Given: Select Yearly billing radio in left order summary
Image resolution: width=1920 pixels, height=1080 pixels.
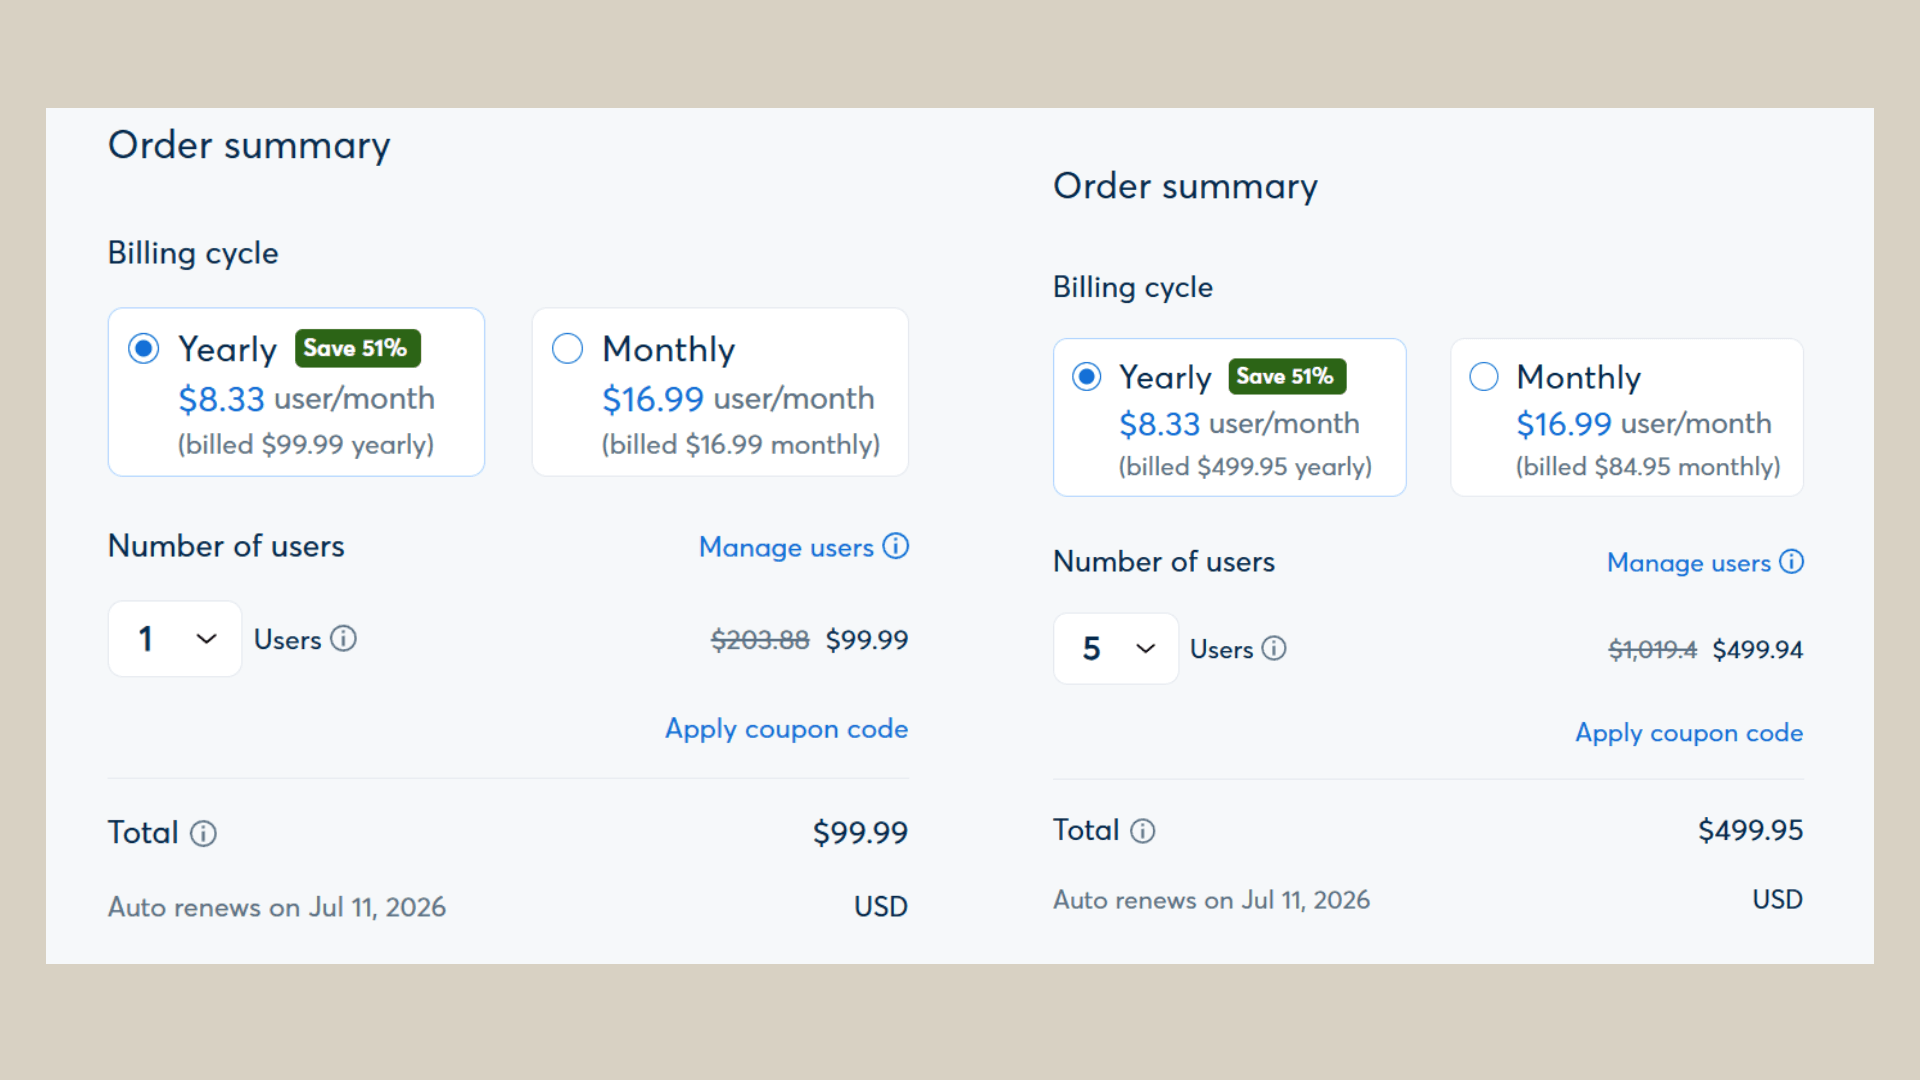Looking at the screenshot, I should (x=143, y=348).
